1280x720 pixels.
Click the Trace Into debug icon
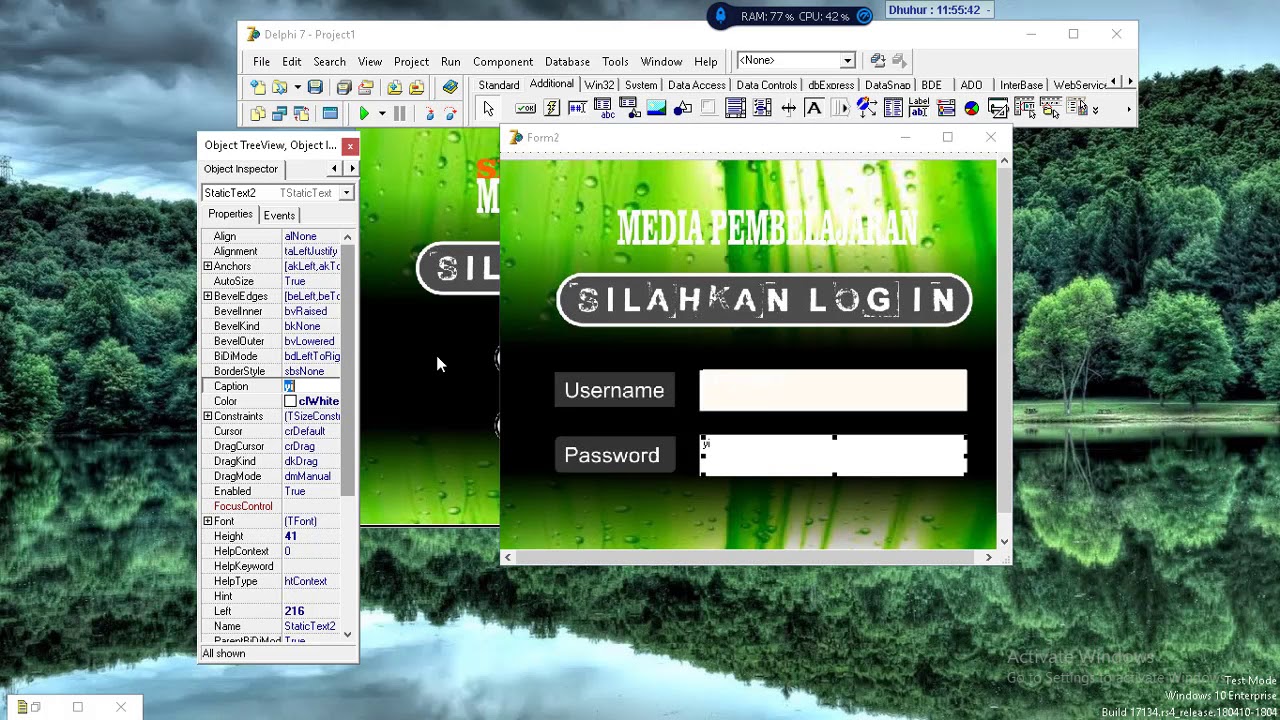click(430, 113)
